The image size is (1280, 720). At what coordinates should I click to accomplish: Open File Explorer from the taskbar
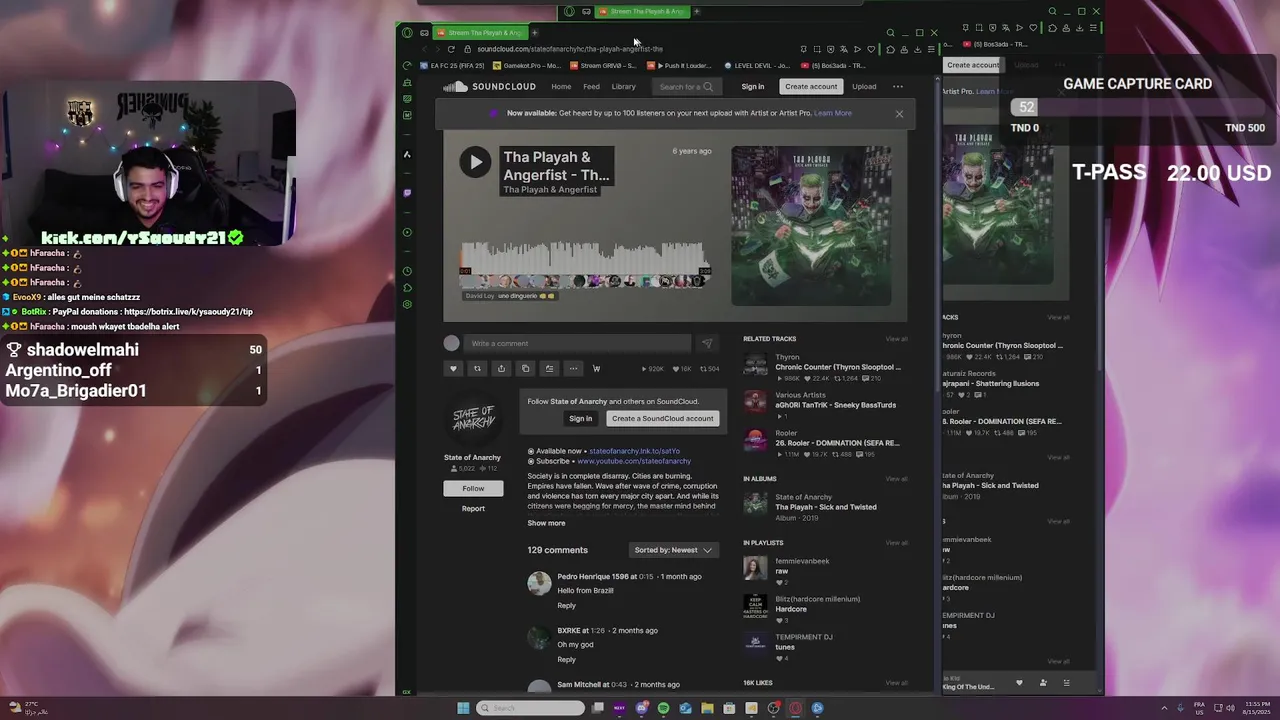(x=707, y=708)
